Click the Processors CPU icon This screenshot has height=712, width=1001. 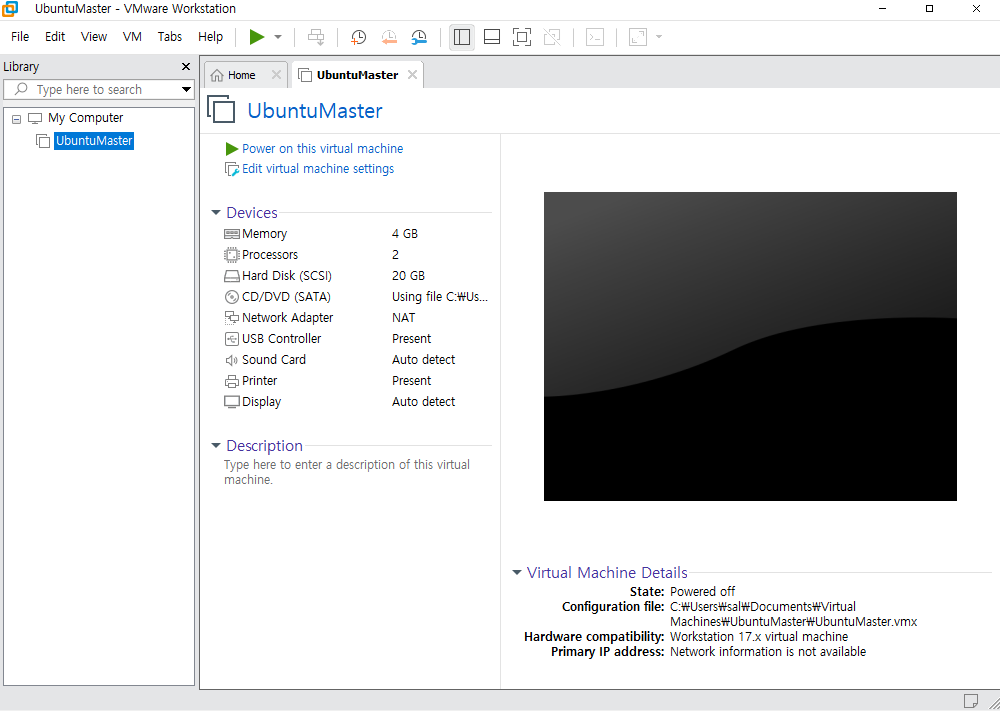(x=232, y=255)
